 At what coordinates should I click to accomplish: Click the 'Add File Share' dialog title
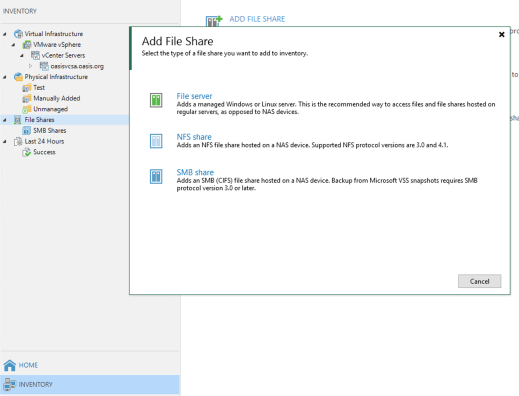(177, 41)
